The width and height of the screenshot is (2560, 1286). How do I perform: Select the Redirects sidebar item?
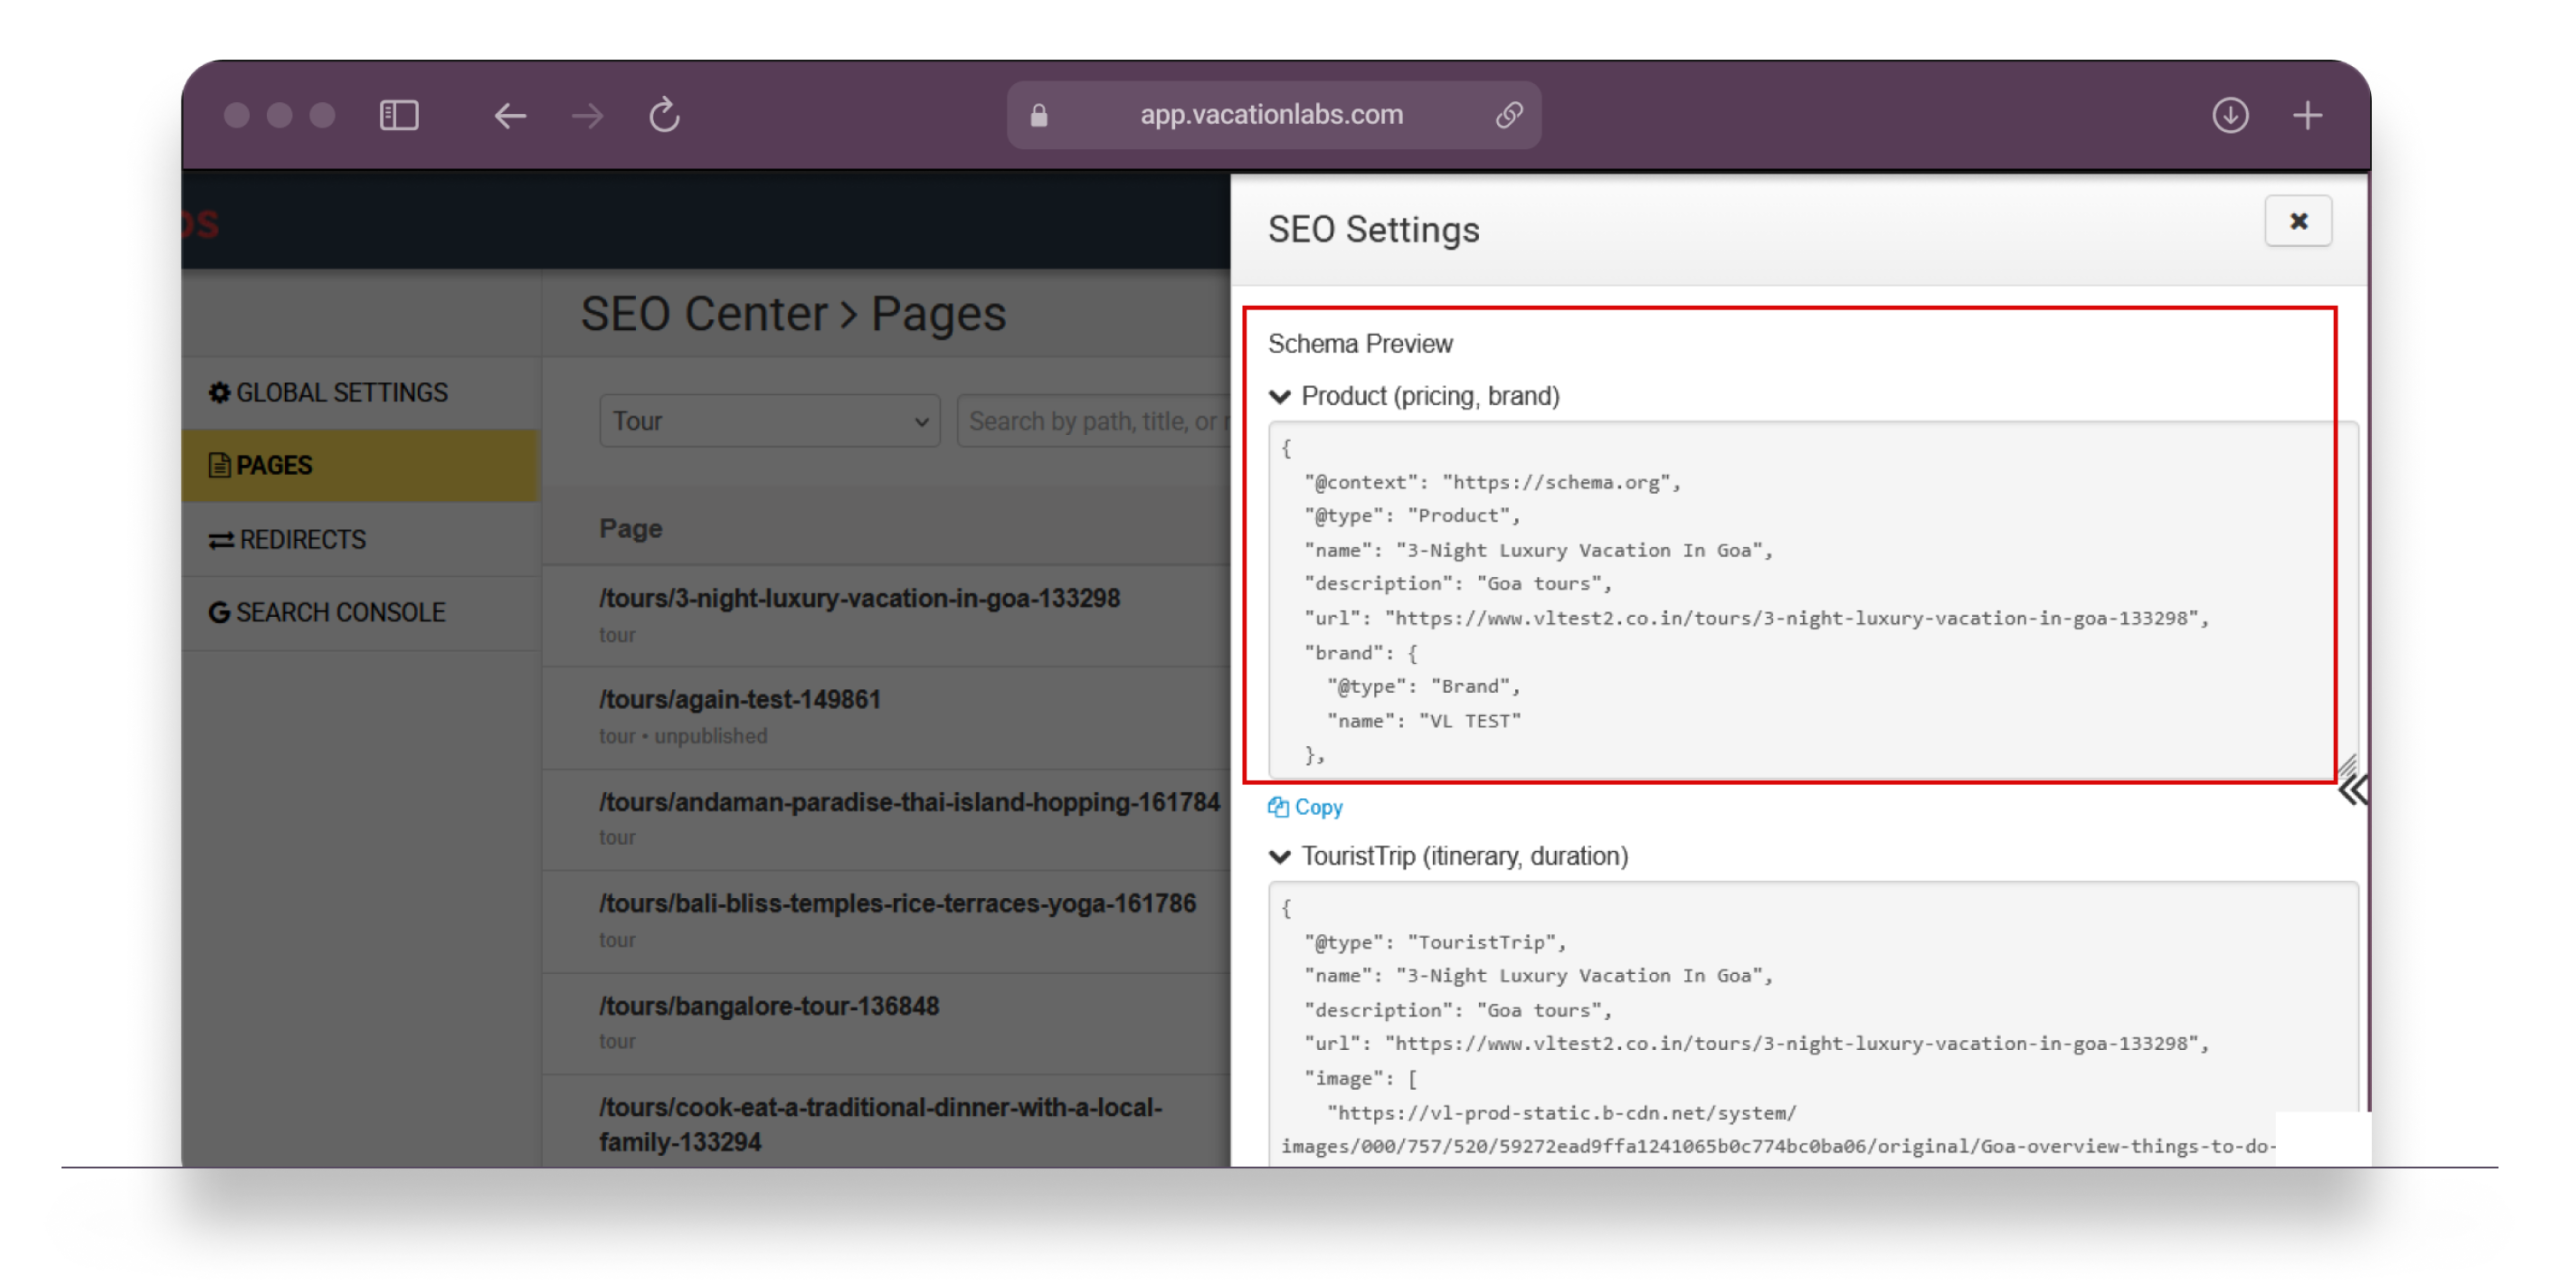pyautogui.click(x=288, y=540)
